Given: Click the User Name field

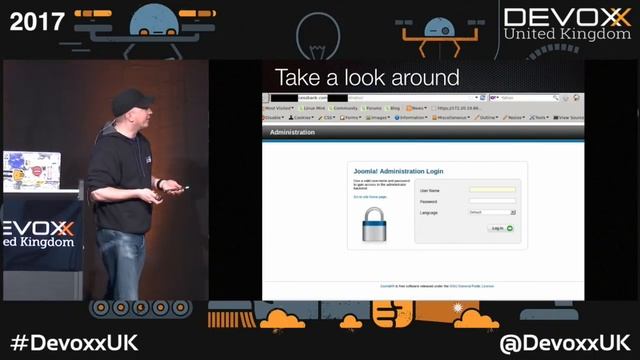Looking at the screenshot, I should [492, 190].
